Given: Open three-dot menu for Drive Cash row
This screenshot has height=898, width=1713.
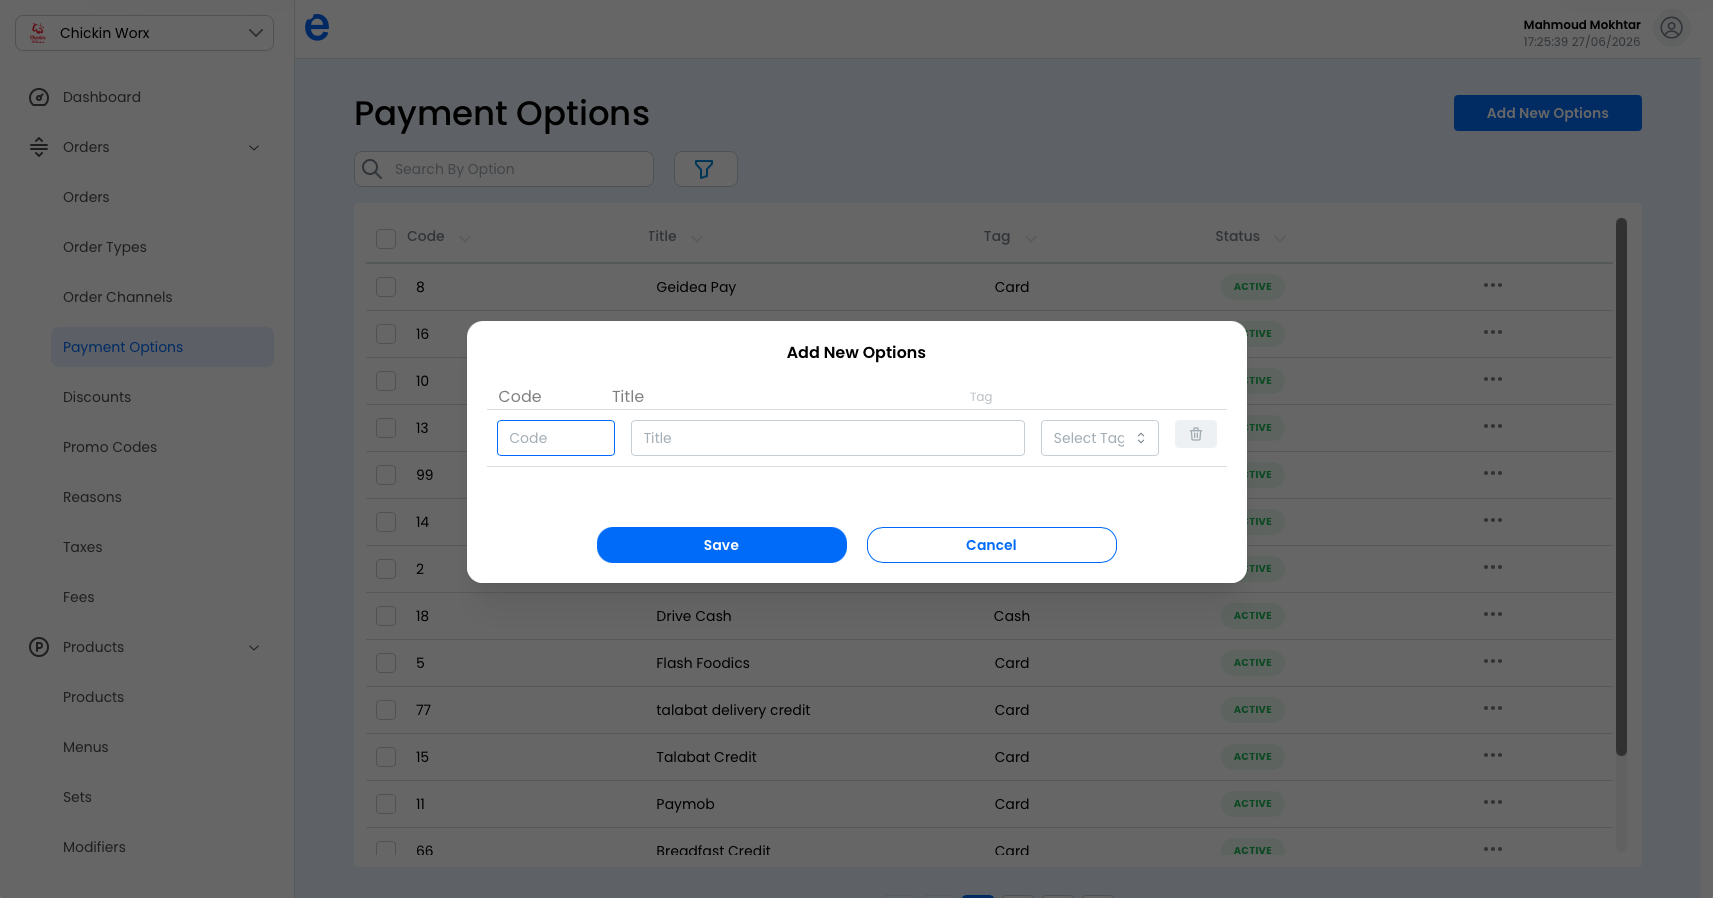Looking at the screenshot, I should pyautogui.click(x=1493, y=615).
